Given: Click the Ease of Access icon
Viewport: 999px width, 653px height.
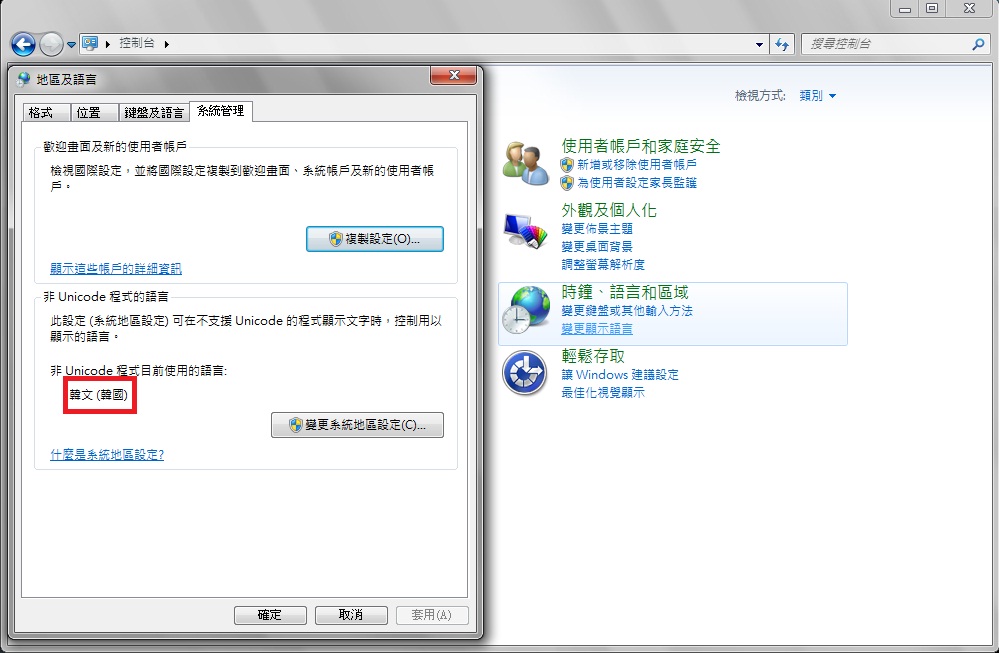Looking at the screenshot, I should (524, 373).
